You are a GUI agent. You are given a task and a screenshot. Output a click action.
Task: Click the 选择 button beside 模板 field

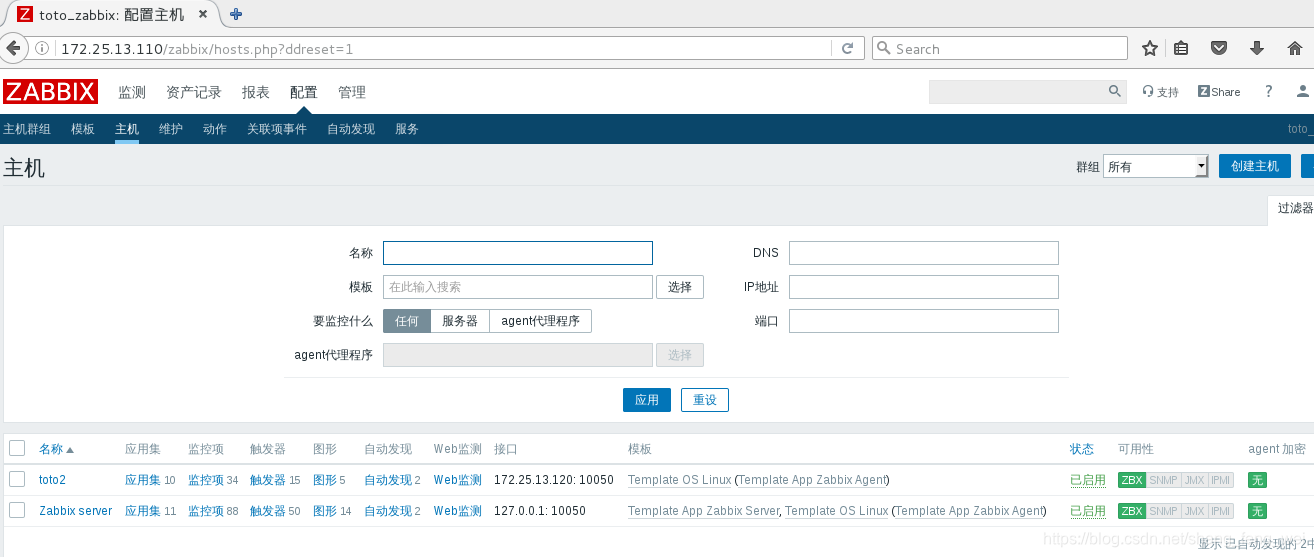point(680,287)
